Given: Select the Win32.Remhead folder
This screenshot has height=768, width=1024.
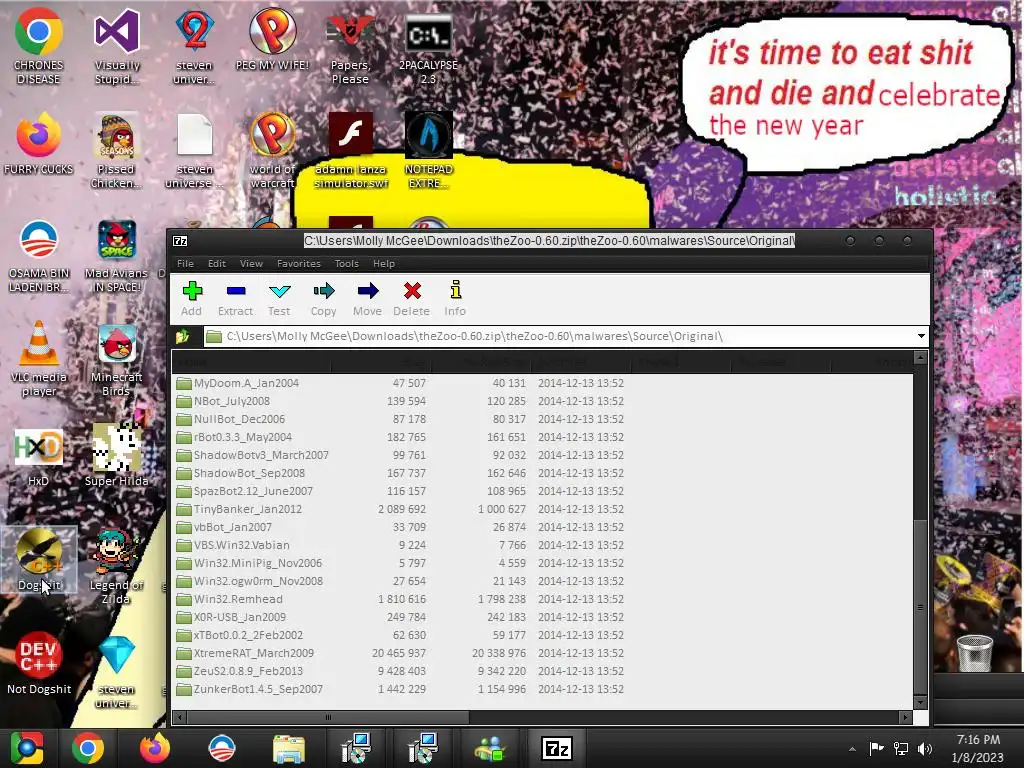Looking at the screenshot, I should click(x=229, y=599).
